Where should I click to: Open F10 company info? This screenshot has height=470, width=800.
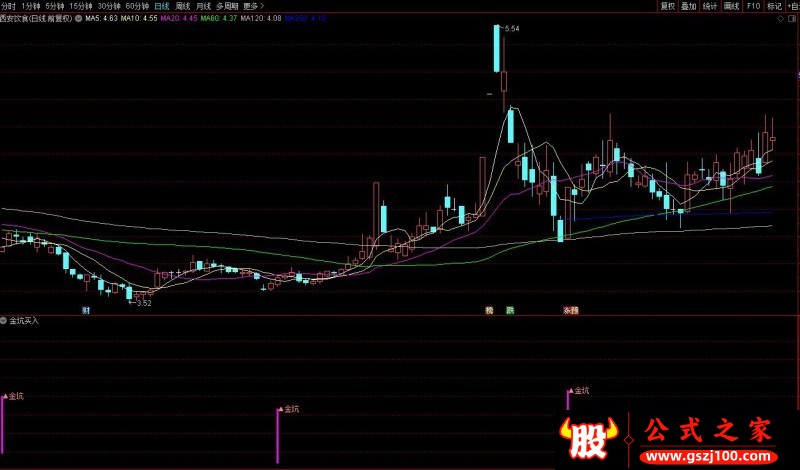tap(753, 6)
